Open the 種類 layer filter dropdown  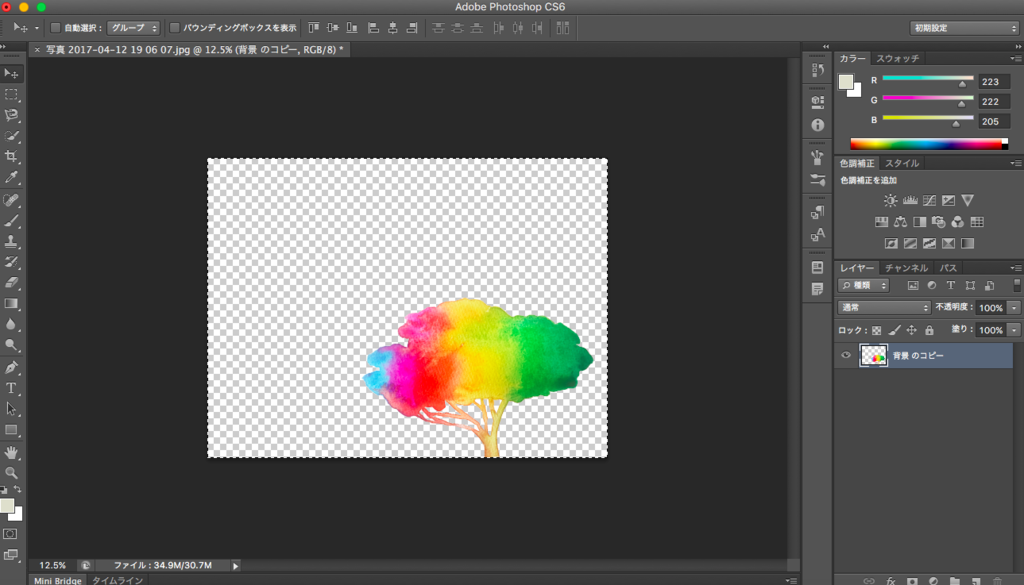click(863, 285)
